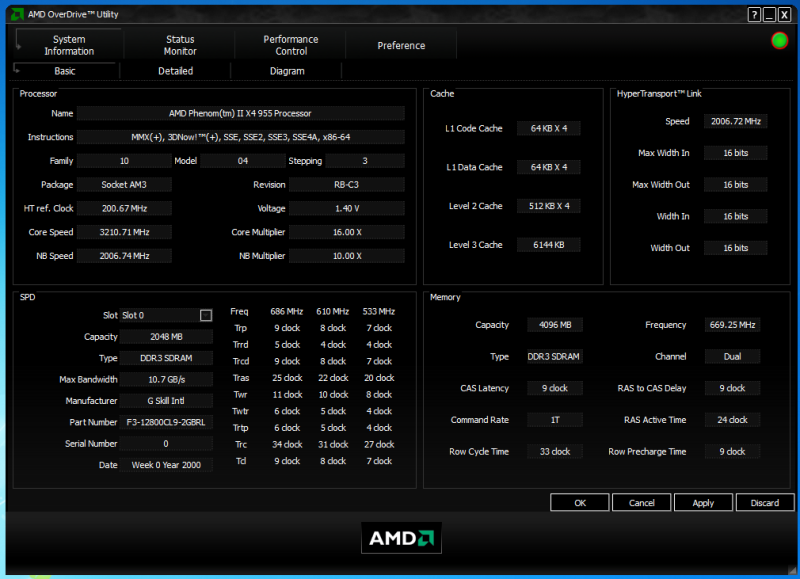Select the Width Out value 16 bits
Image resolution: width=800 pixels, height=579 pixels.
pos(735,247)
